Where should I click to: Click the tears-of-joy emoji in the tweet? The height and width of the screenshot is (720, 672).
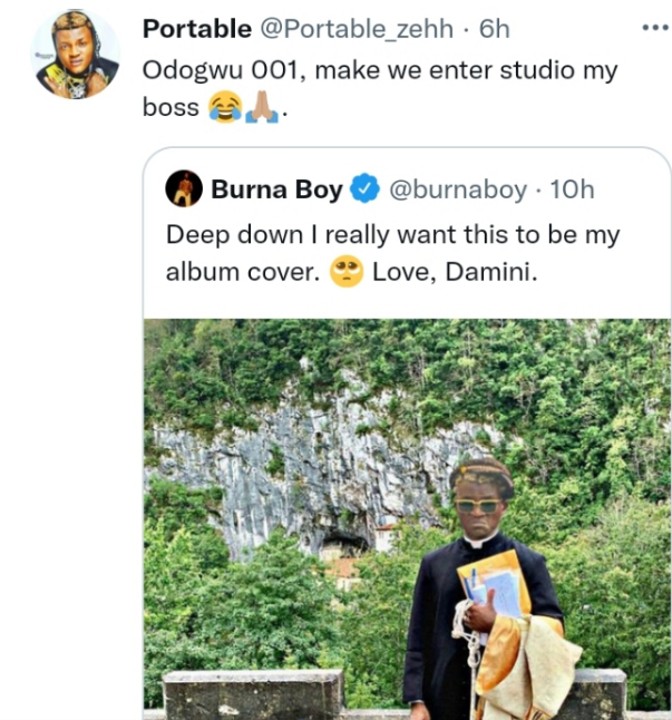(225, 107)
